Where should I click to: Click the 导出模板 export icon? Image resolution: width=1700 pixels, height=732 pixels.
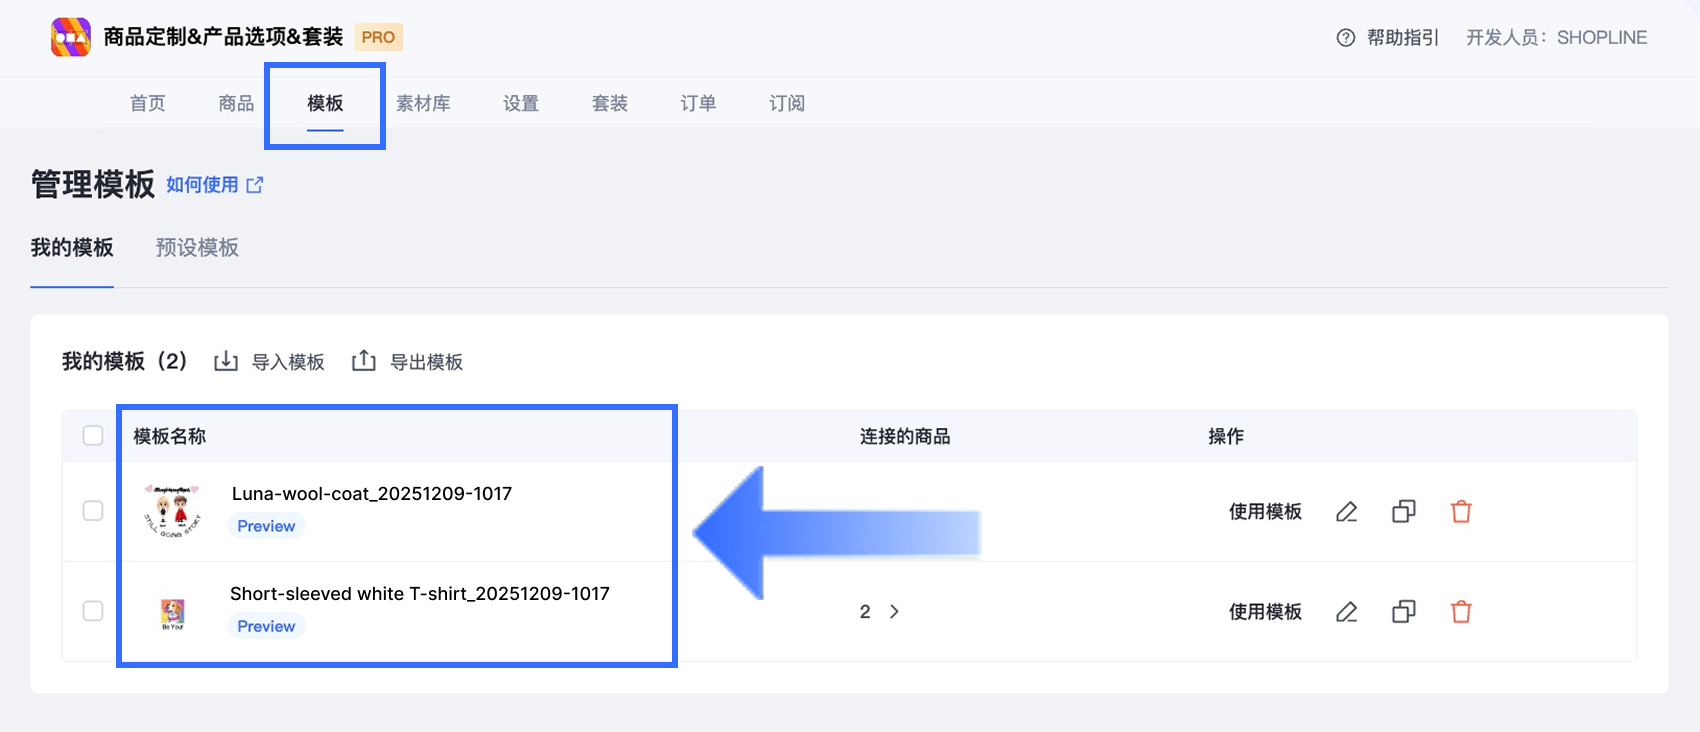(x=364, y=361)
